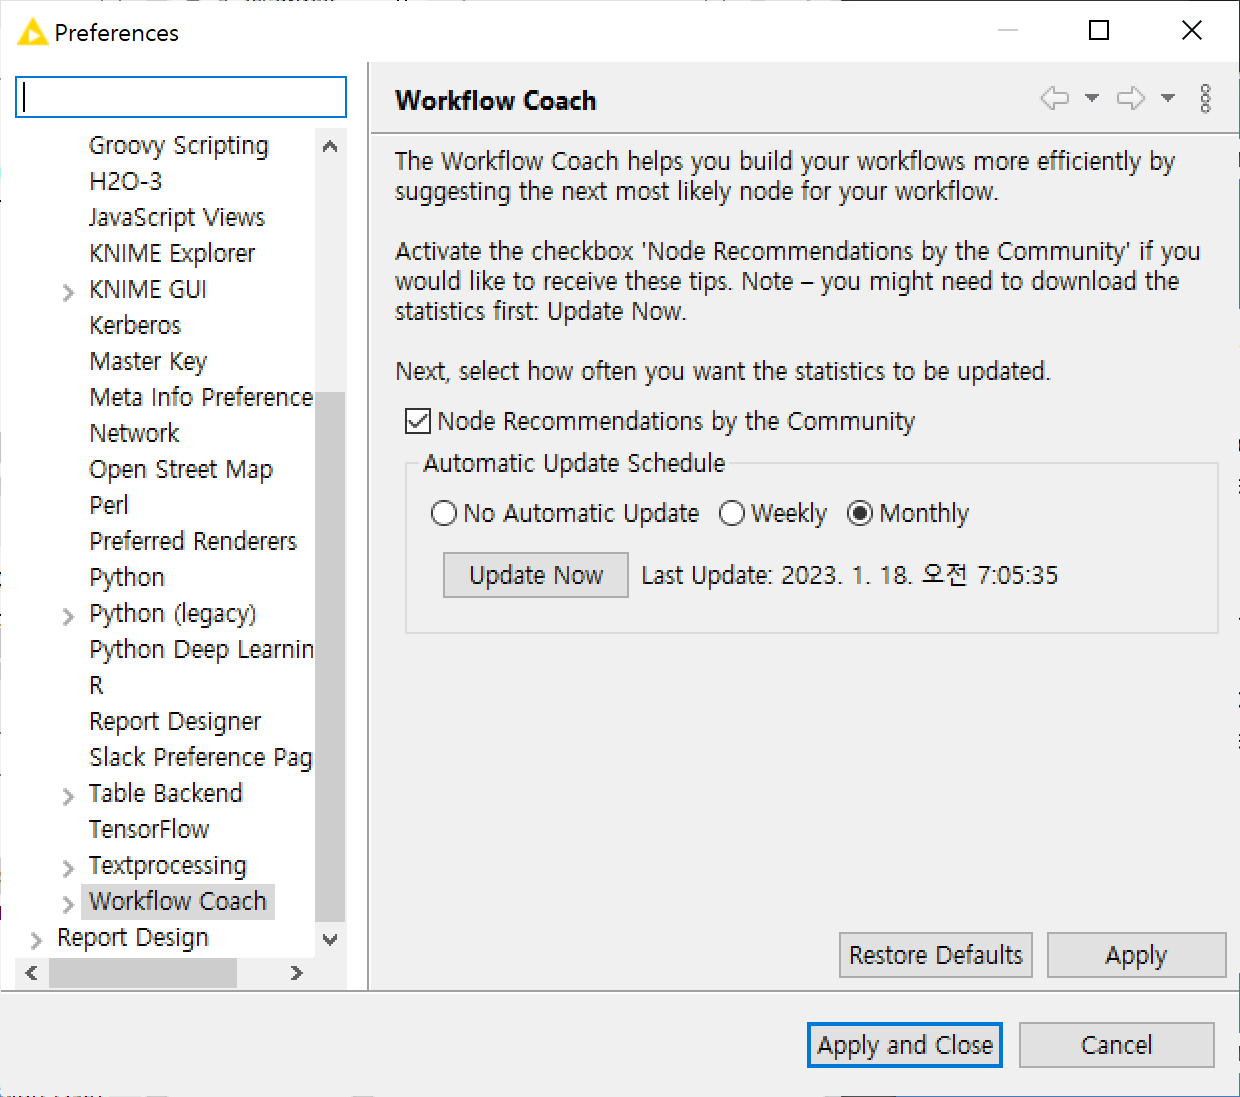Cancel the Preferences dialog
The image size is (1240, 1097).
1117,1045
